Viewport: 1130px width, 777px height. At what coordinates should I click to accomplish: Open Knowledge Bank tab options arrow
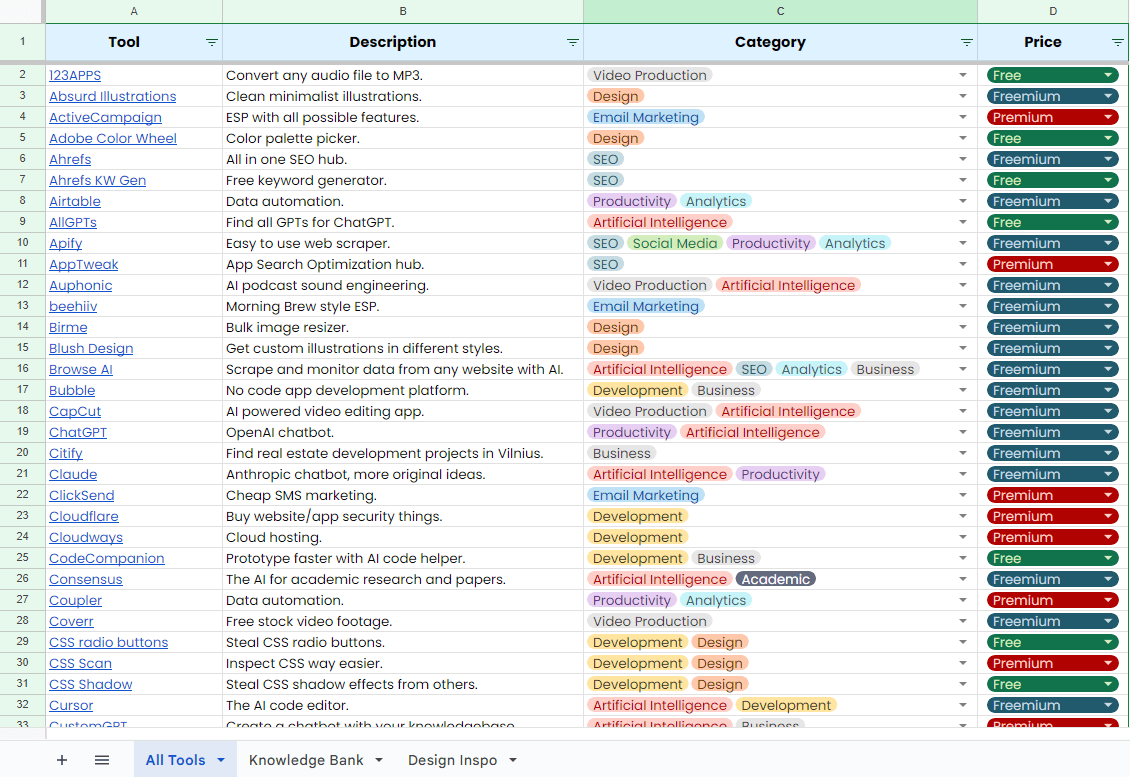[x=379, y=760]
